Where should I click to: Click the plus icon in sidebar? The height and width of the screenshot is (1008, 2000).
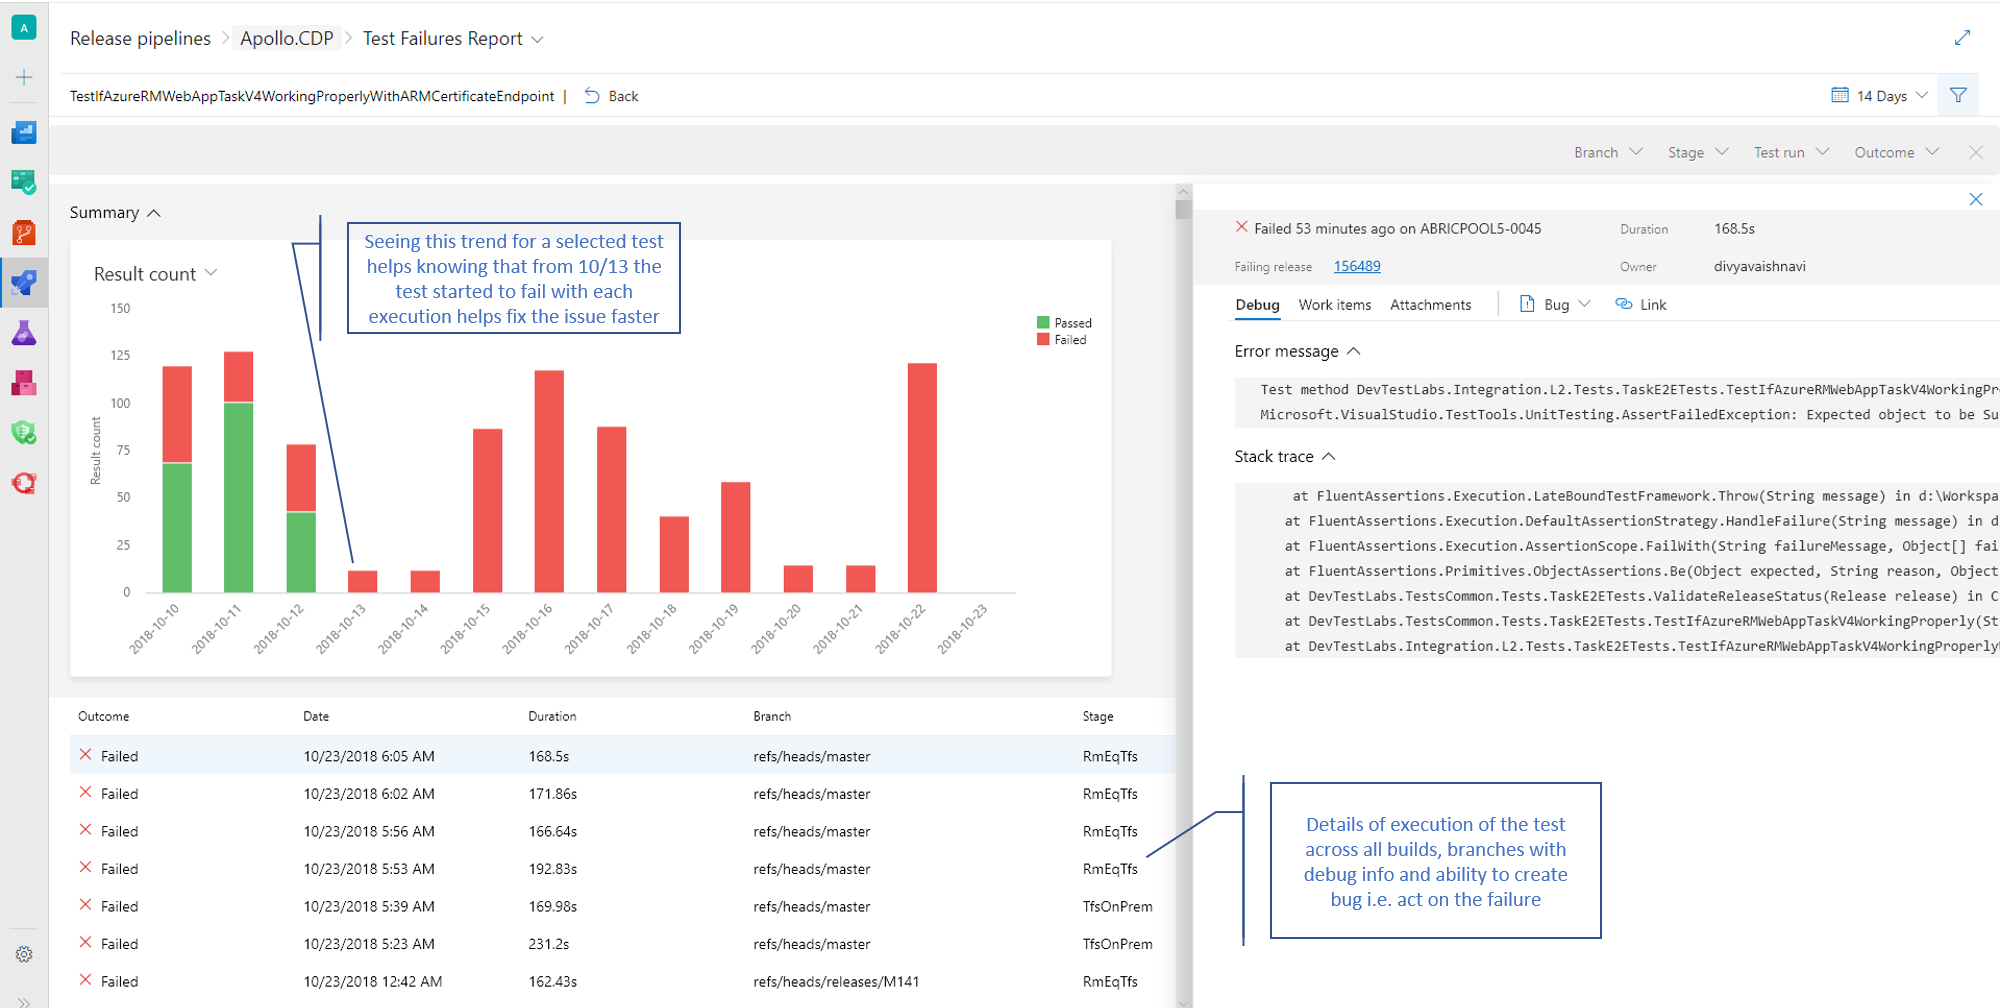coord(24,77)
